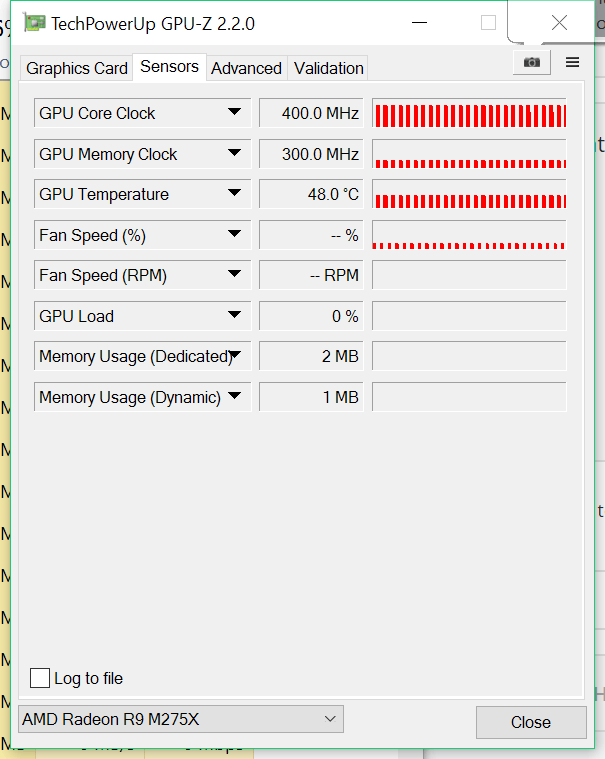Click the 48.0 °C temperature value field
The image size is (605, 759).
(x=310, y=194)
